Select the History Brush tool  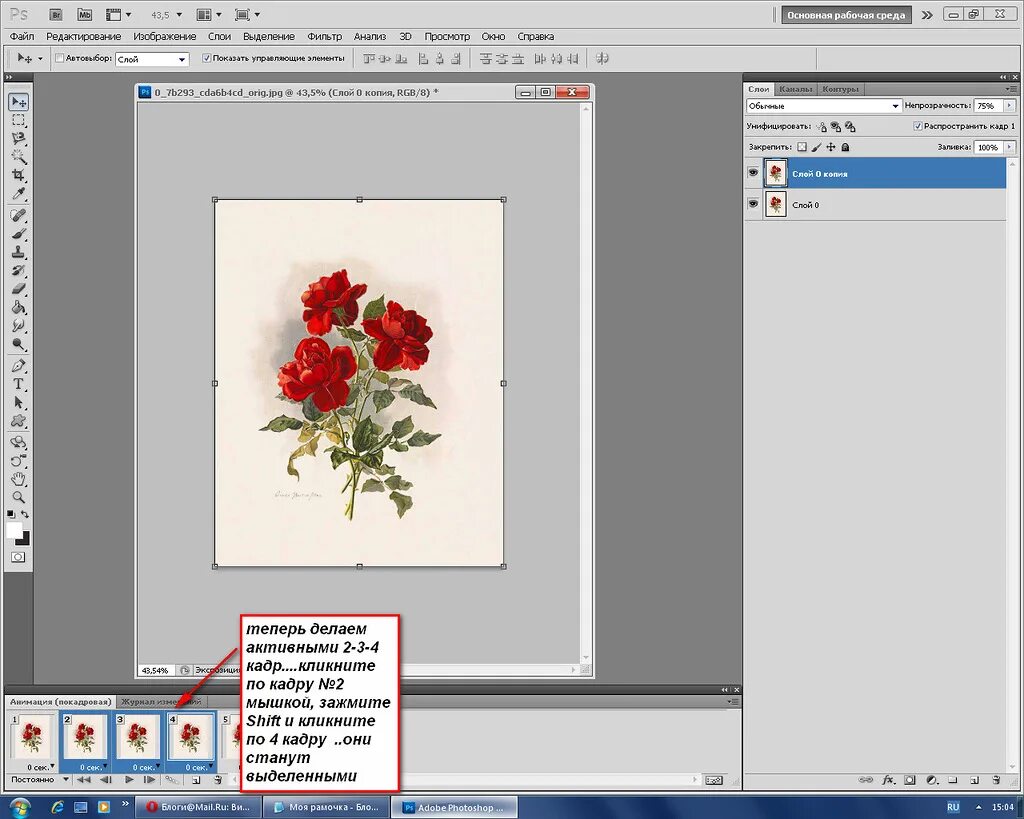pyautogui.click(x=18, y=270)
